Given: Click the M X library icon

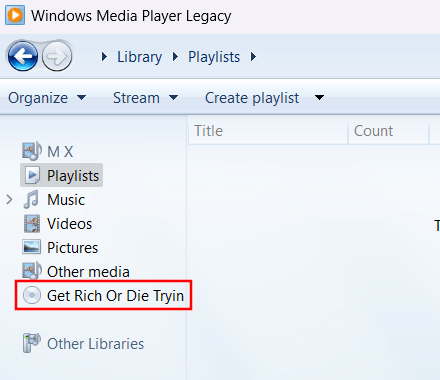Looking at the screenshot, I should (x=32, y=151).
